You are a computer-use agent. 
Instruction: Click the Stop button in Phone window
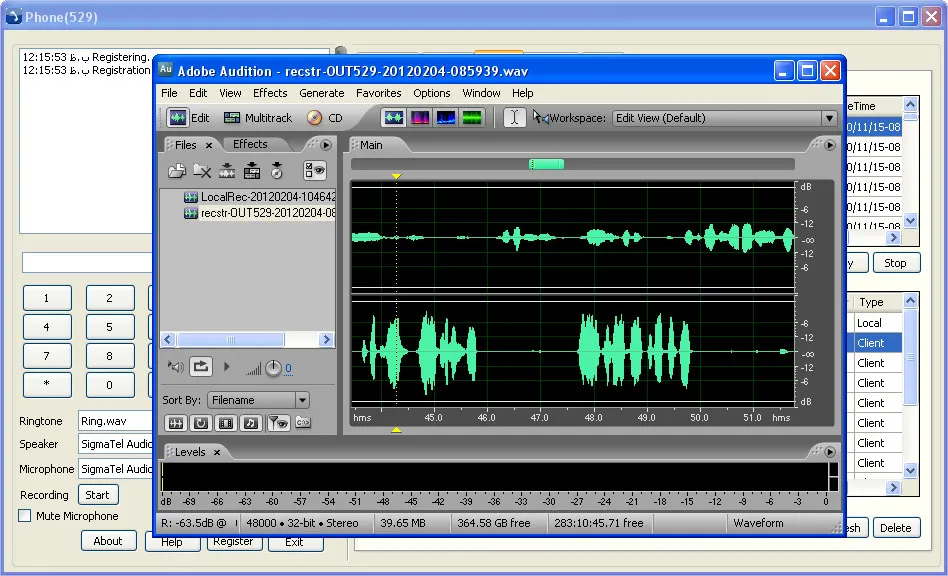[895, 263]
